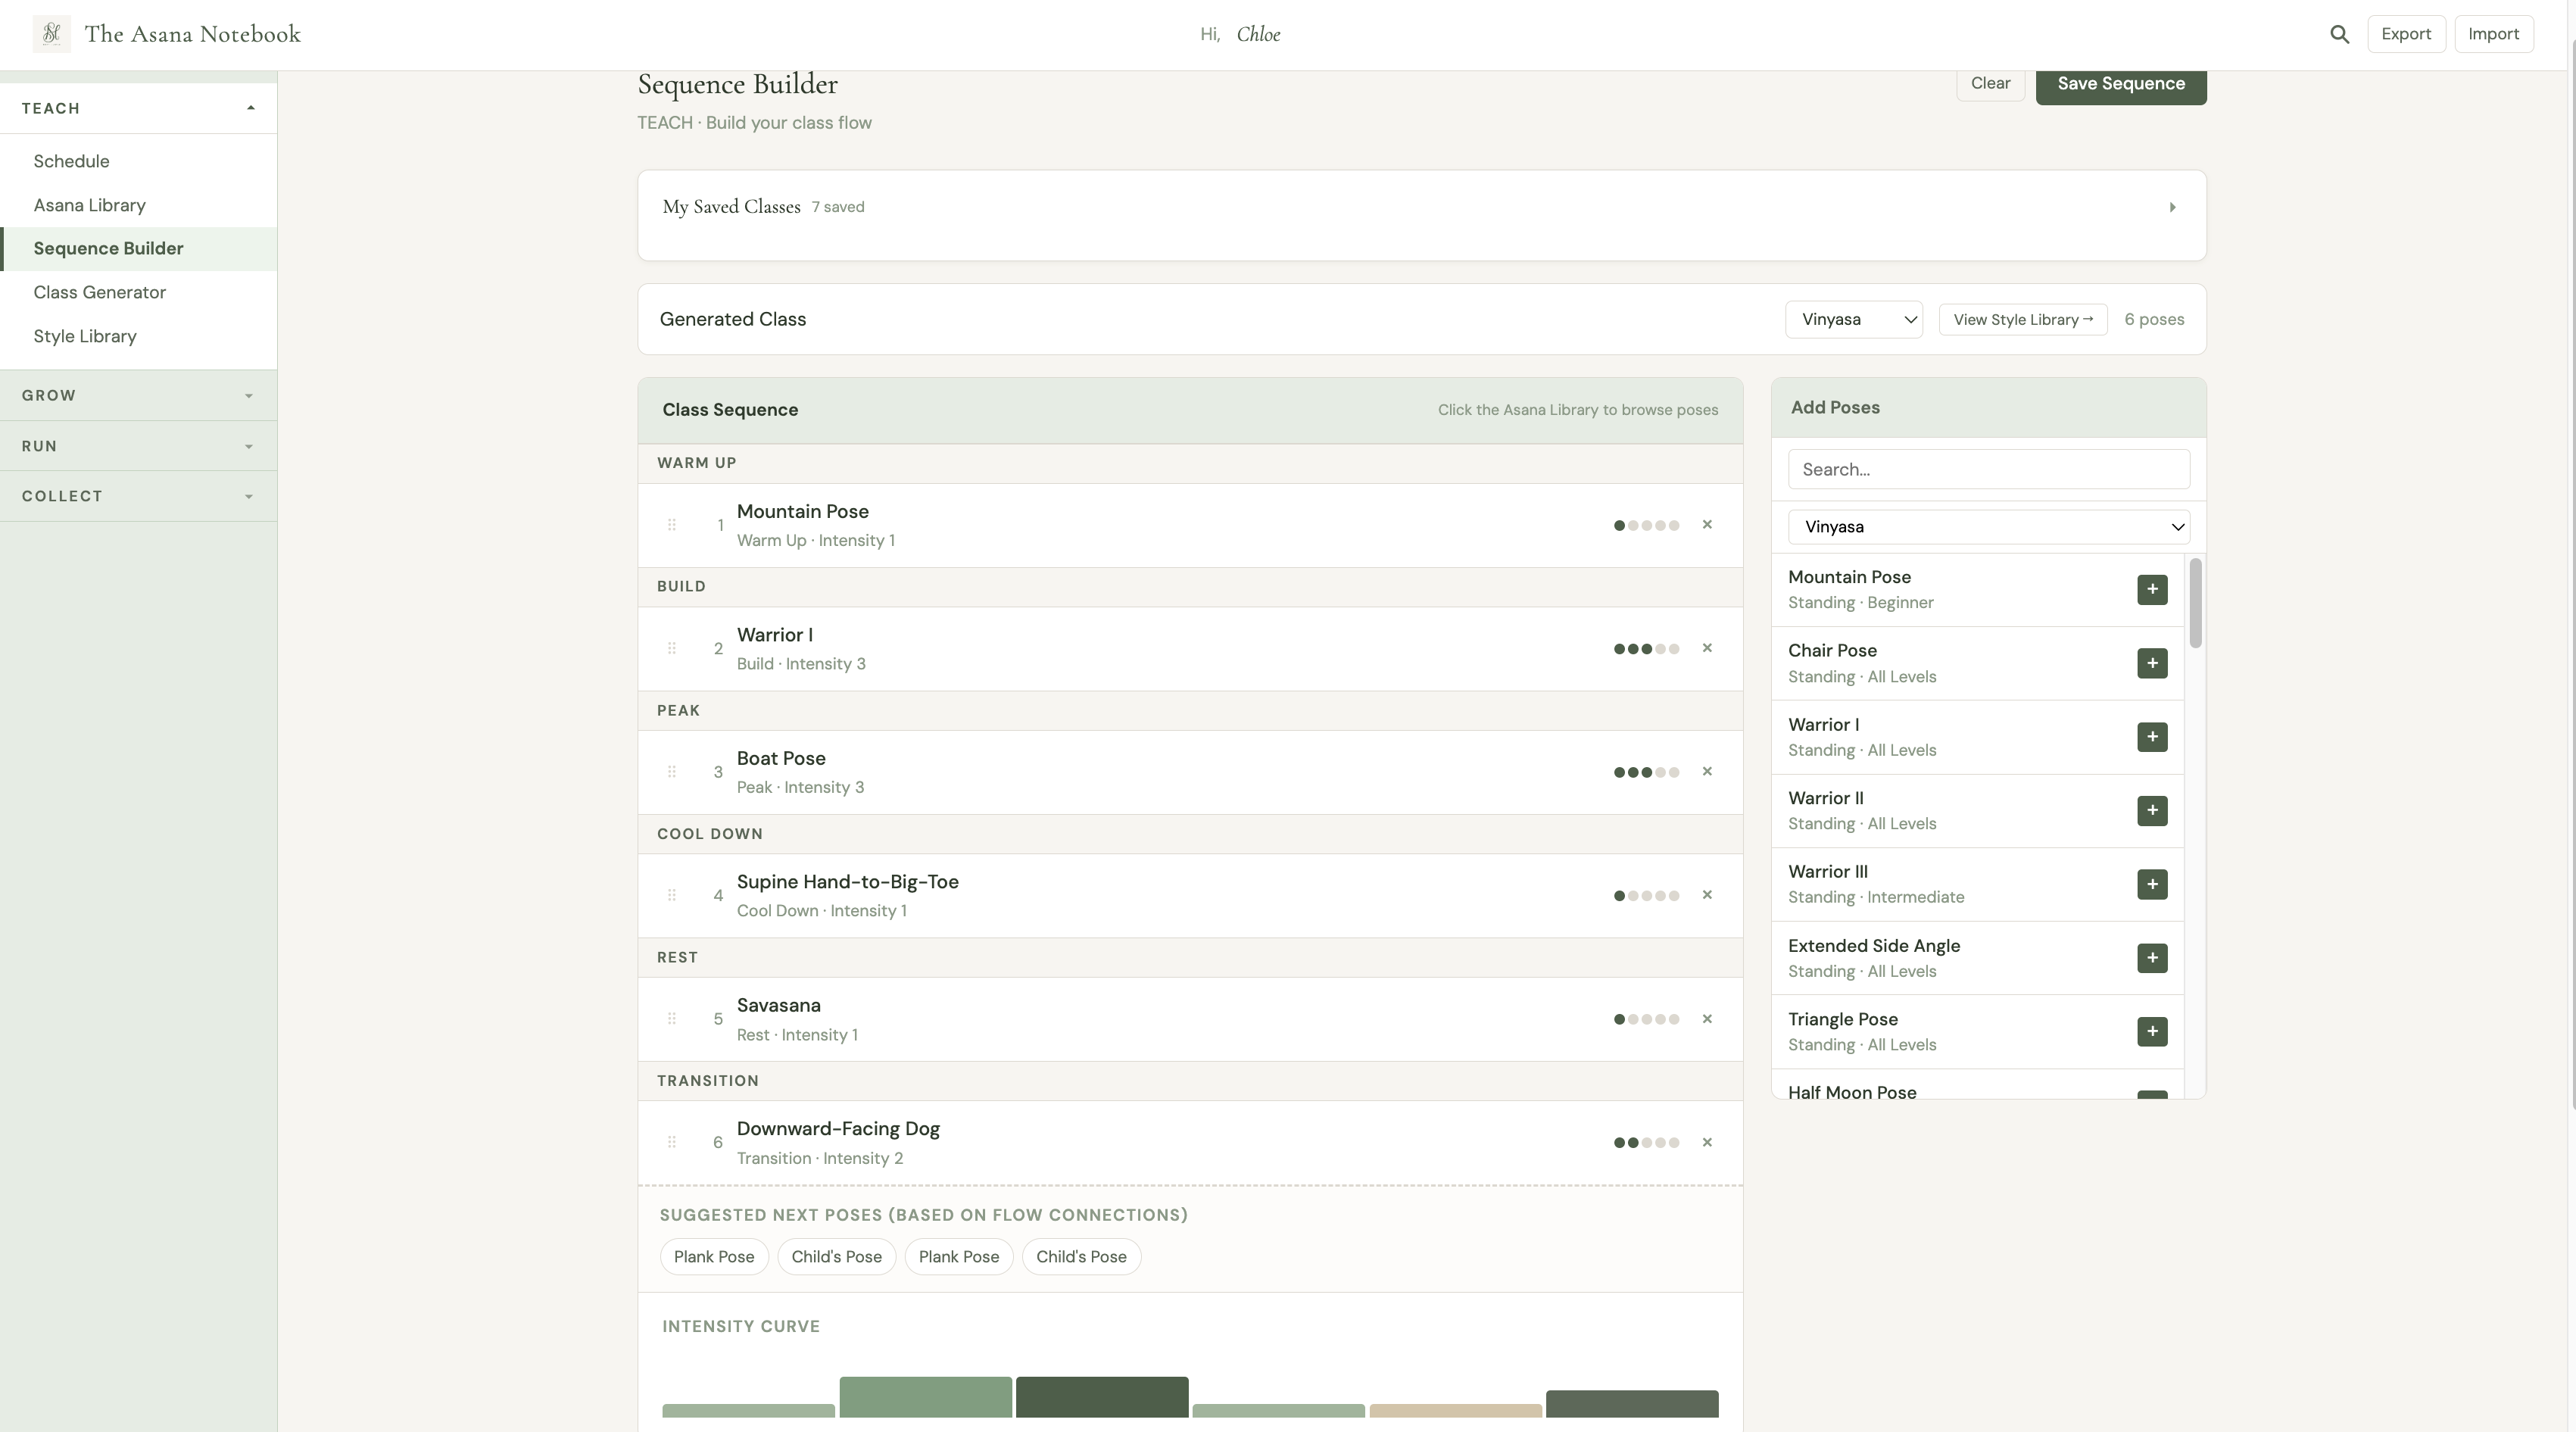Click the drag handle for Boat Pose
The width and height of the screenshot is (2576, 1432).
(x=672, y=772)
